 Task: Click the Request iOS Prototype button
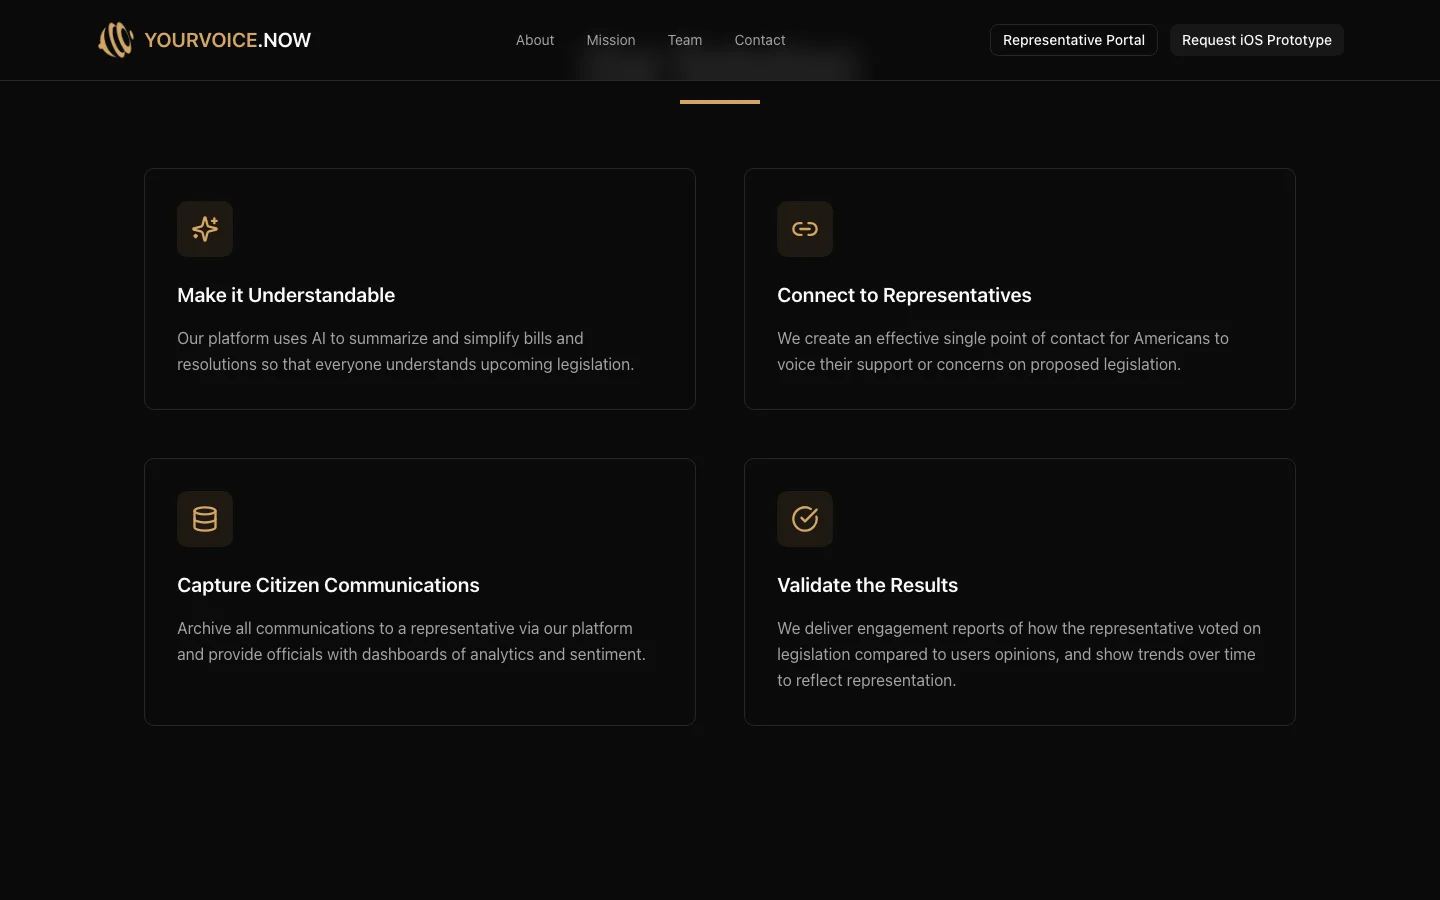(x=1256, y=40)
